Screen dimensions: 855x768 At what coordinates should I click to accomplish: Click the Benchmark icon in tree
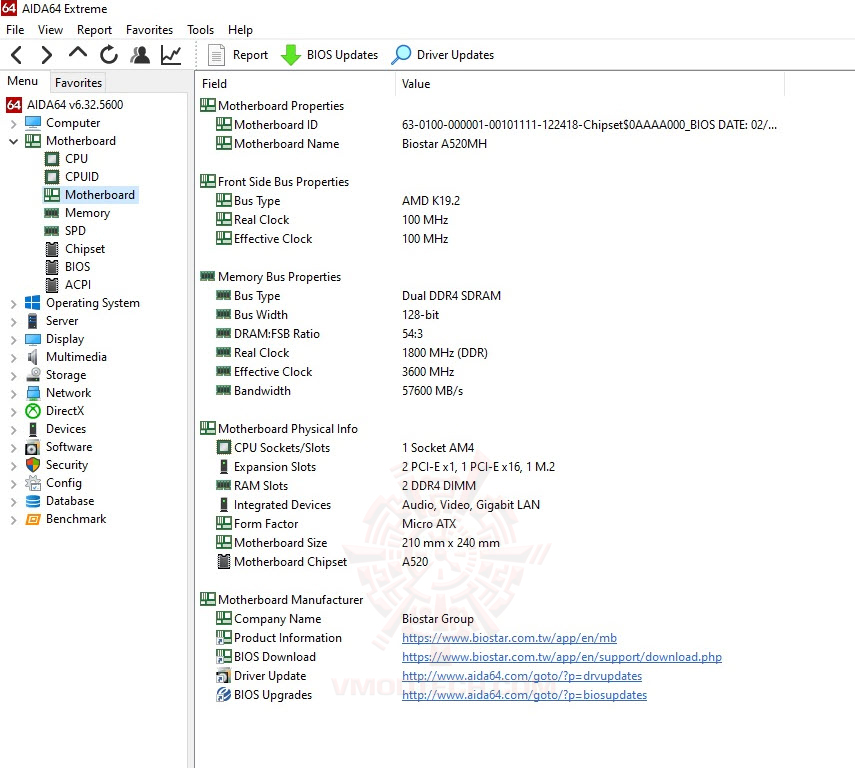[x=33, y=519]
